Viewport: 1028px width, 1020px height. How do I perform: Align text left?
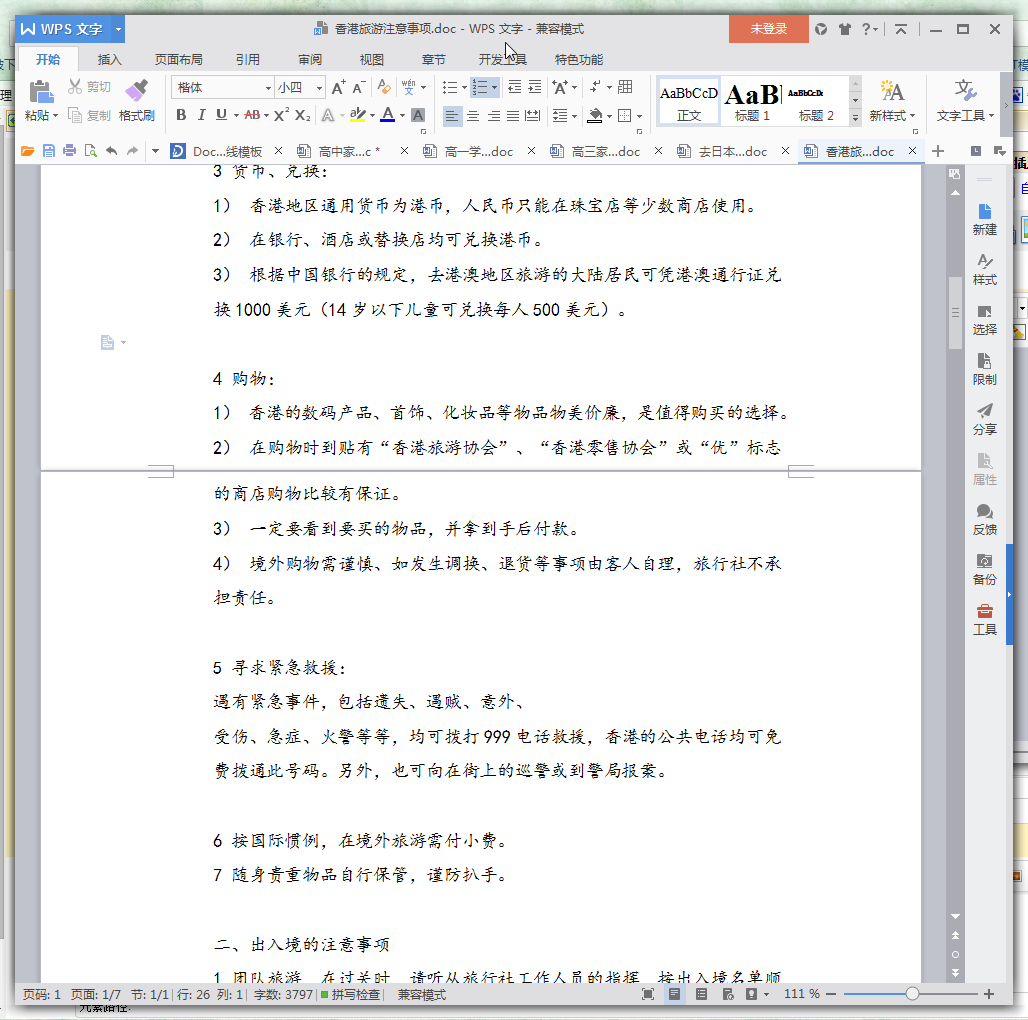[x=452, y=116]
